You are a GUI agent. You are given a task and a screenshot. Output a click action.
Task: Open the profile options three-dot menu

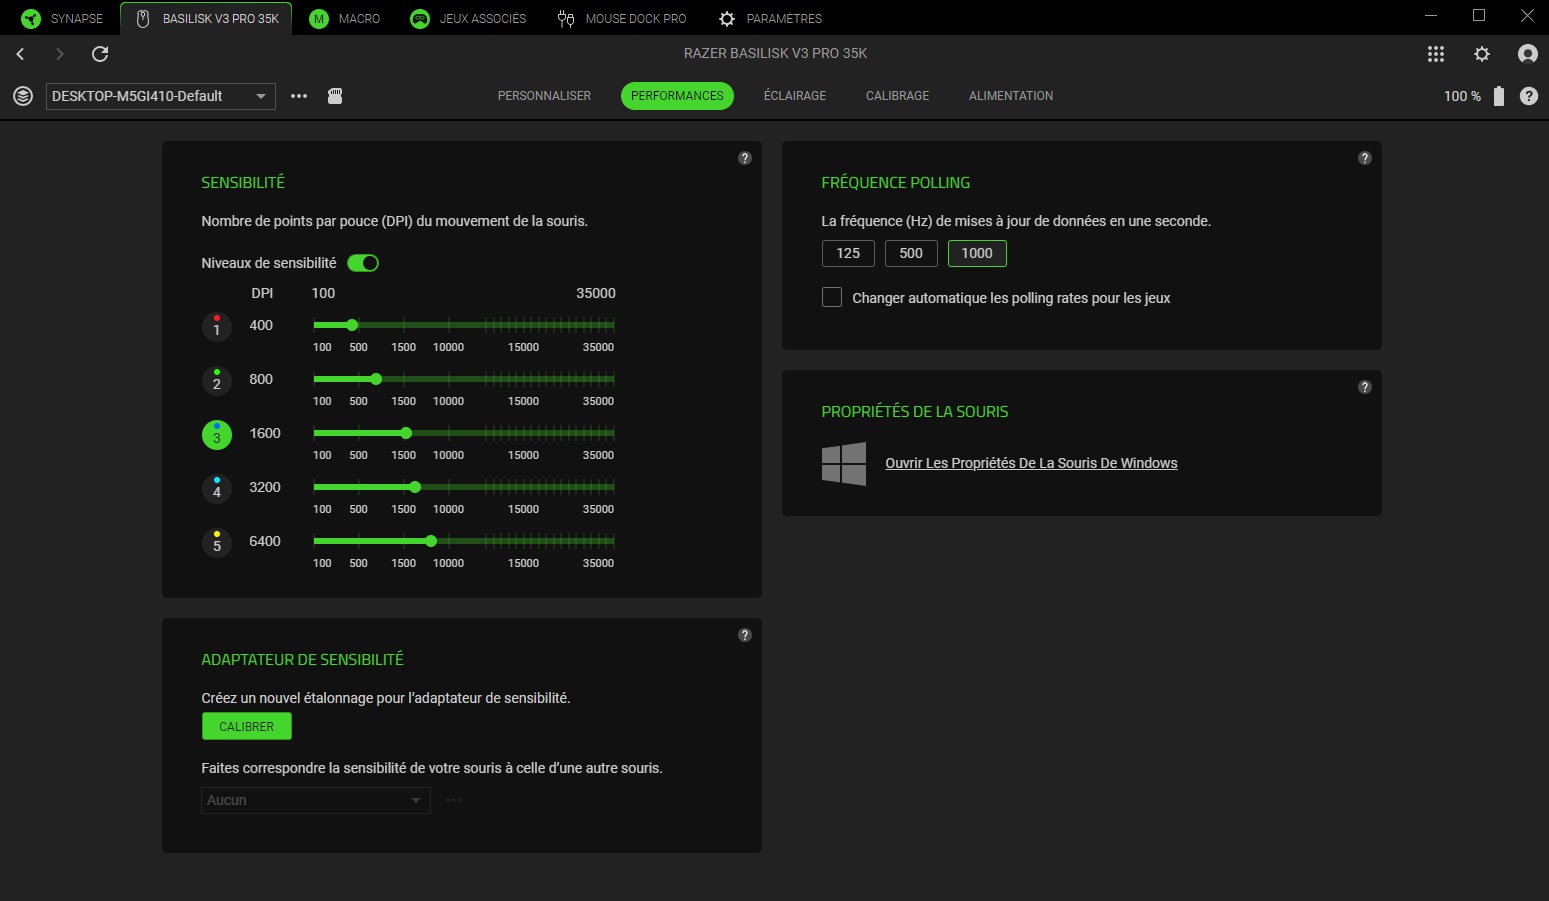[299, 96]
